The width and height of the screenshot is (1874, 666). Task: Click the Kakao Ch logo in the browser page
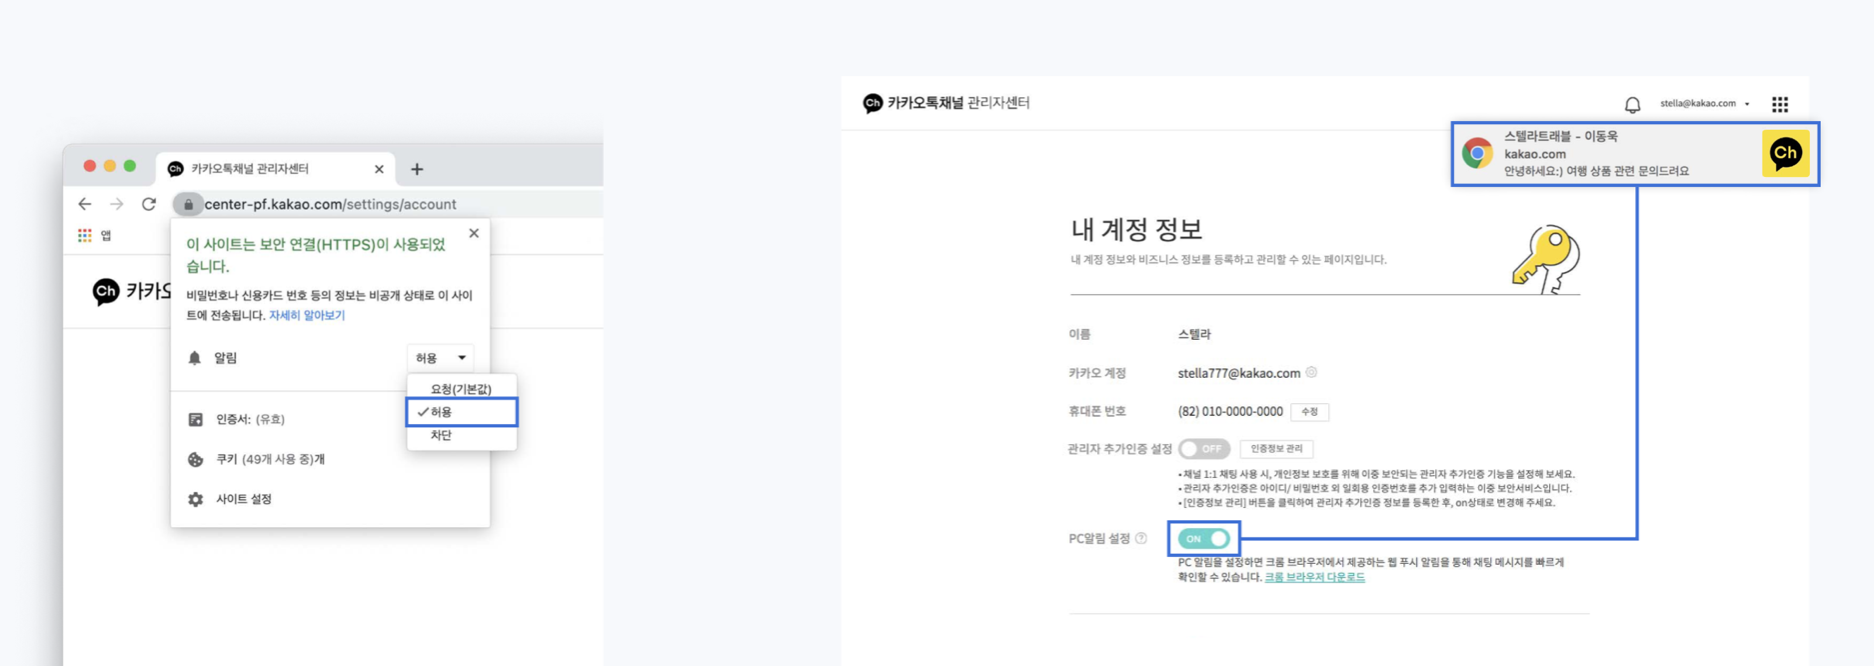106,291
